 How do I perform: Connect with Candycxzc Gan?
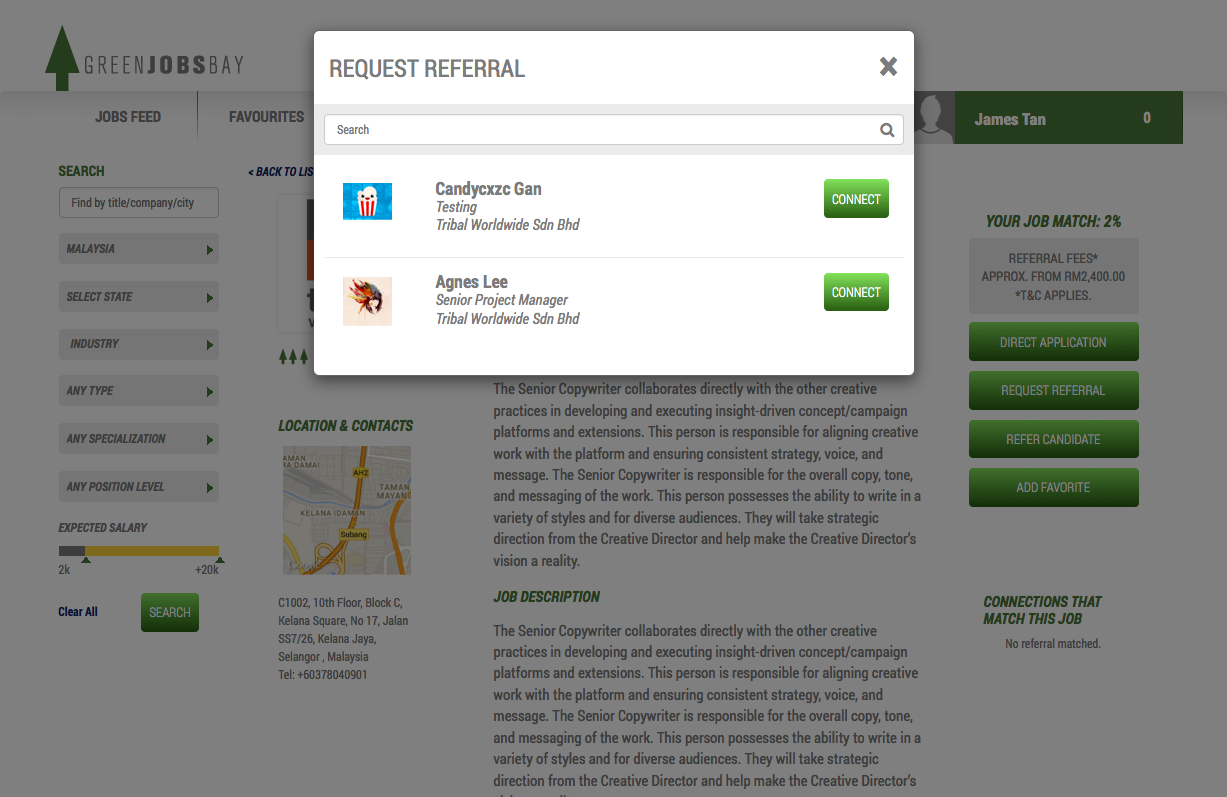[x=856, y=199]
